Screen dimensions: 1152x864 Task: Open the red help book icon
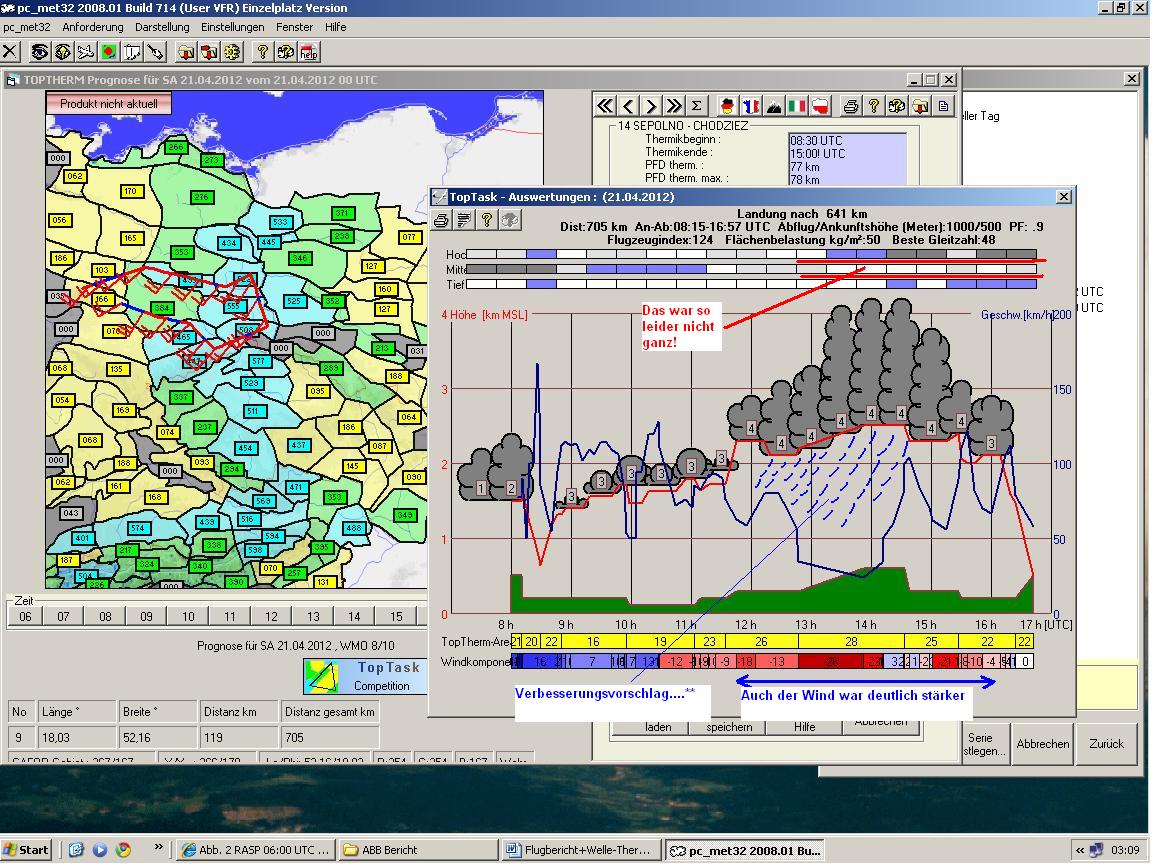point(308,52)
